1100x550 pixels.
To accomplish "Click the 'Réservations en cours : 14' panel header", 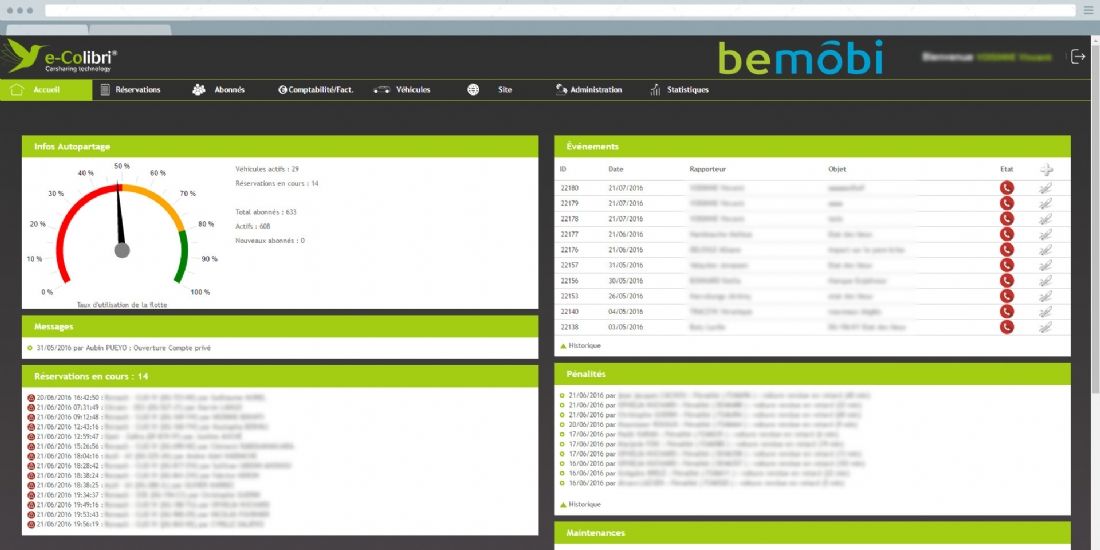I will click(280, 377).
